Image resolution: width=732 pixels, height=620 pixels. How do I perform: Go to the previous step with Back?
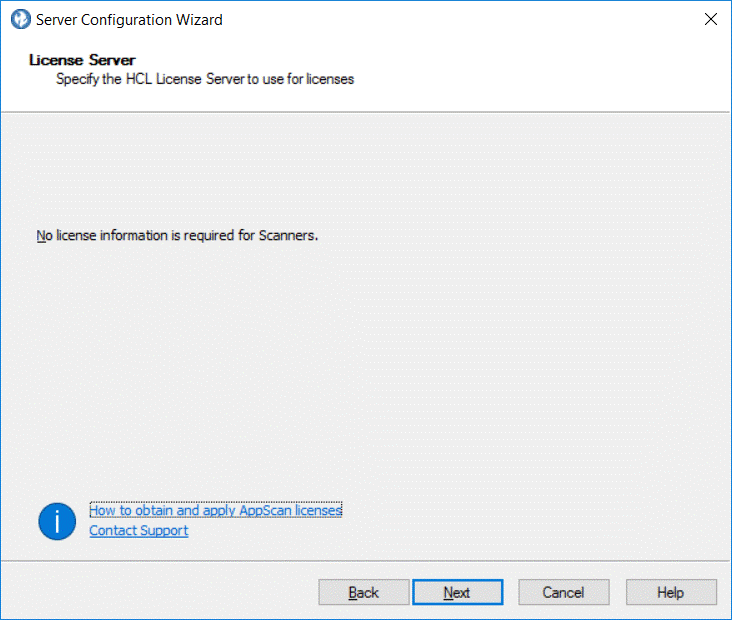click(x=364, y=592)
